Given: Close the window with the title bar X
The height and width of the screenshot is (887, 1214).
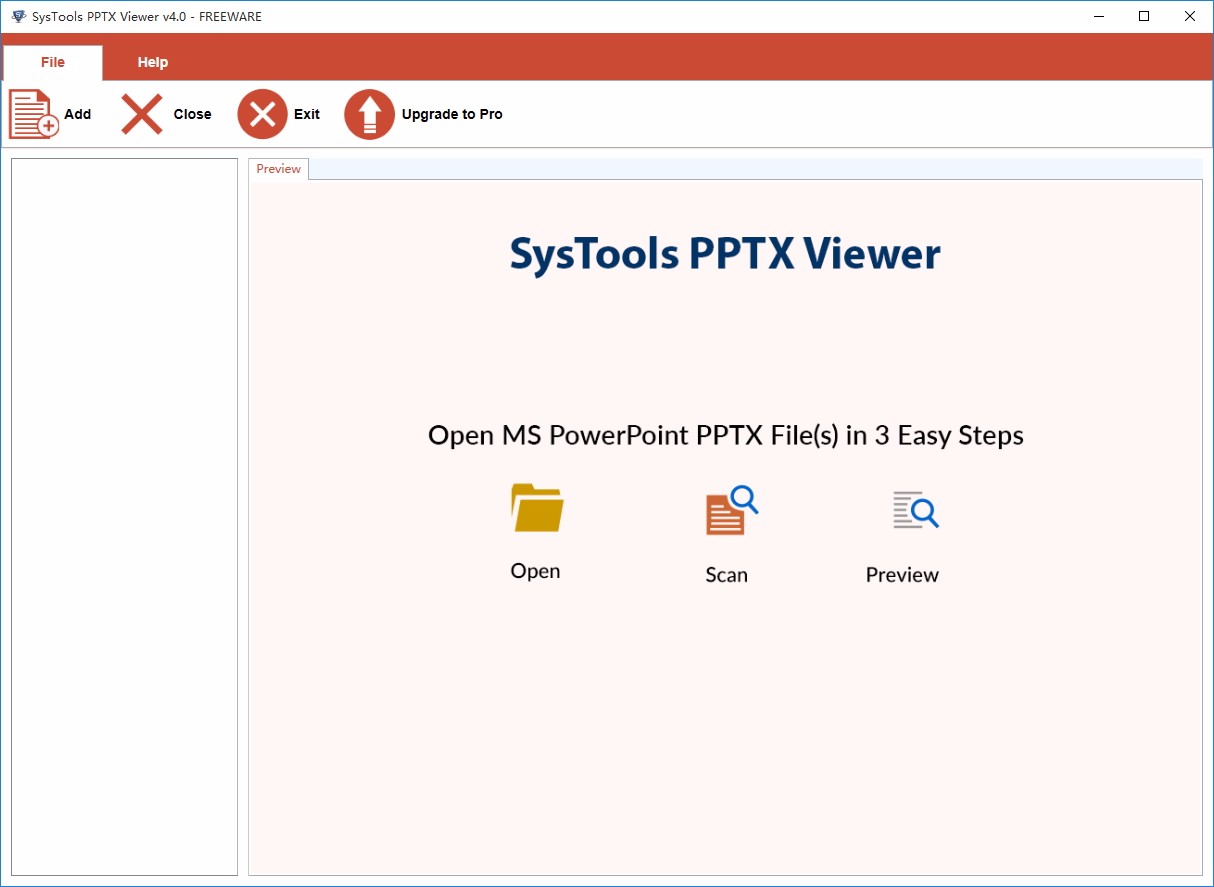Looking at the screenshot, I should [1190, 16].
